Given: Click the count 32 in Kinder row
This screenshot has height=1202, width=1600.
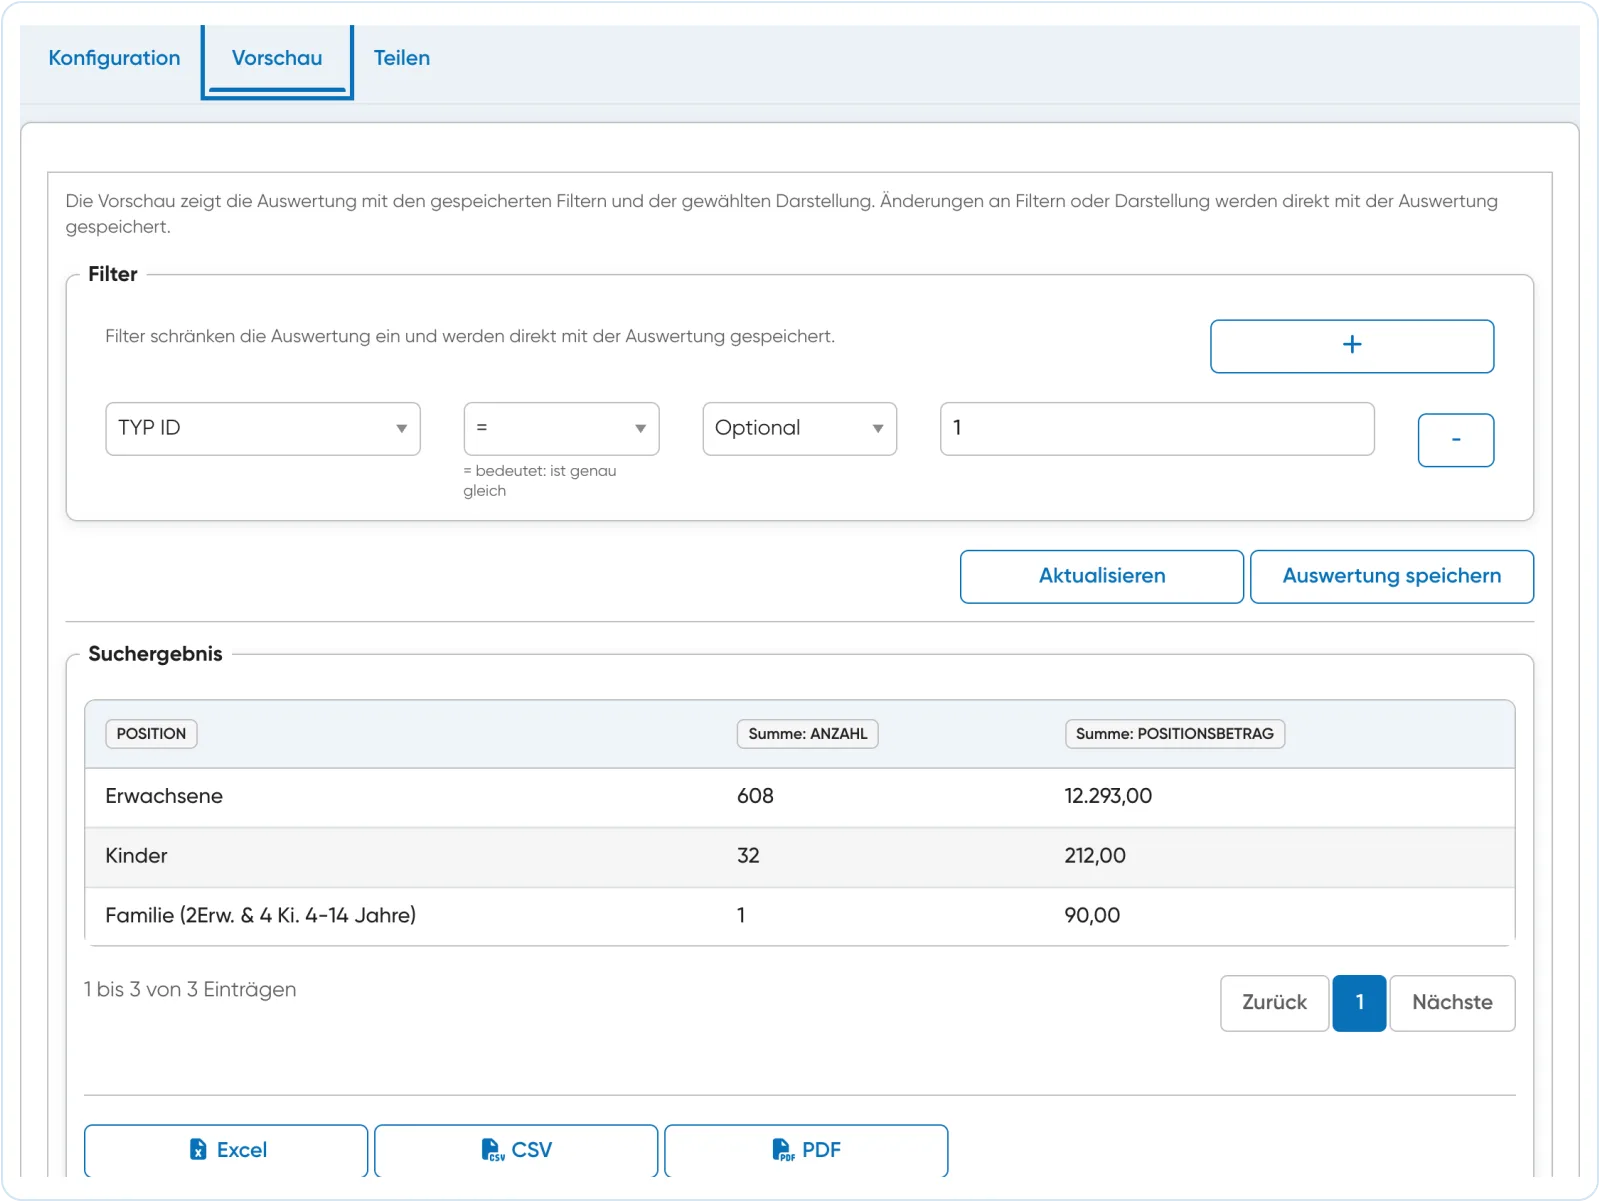Looking at the screenshot, I should coord(748,857).
